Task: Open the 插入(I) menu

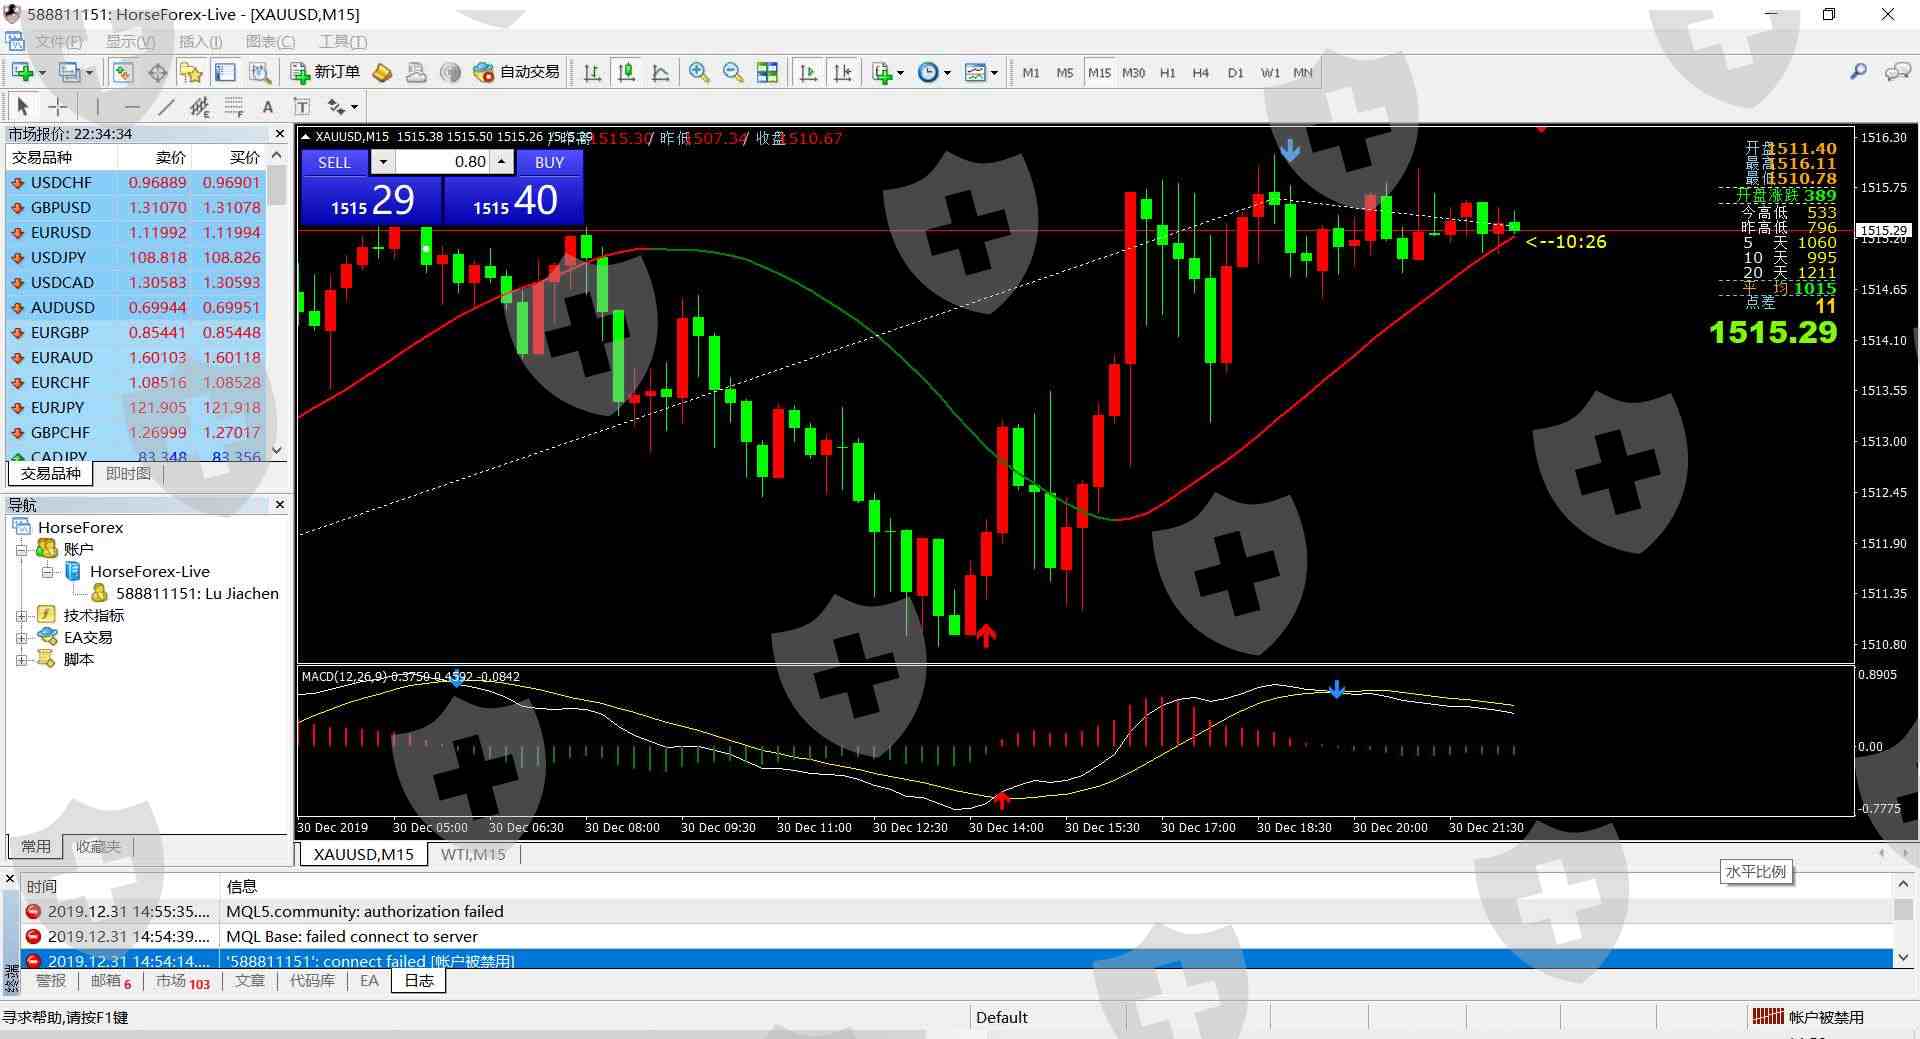Action: pos(200,41)
